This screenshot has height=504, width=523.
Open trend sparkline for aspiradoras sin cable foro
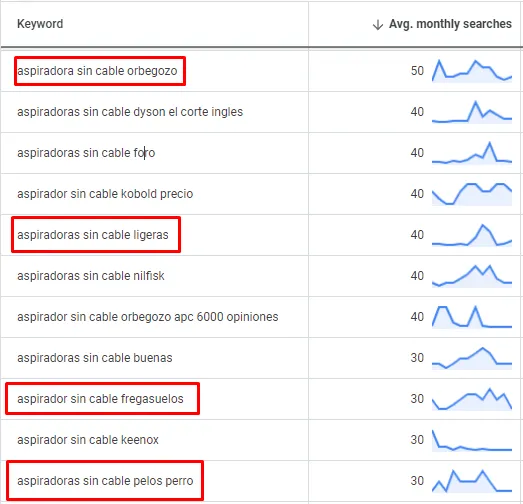coord(472,153)
